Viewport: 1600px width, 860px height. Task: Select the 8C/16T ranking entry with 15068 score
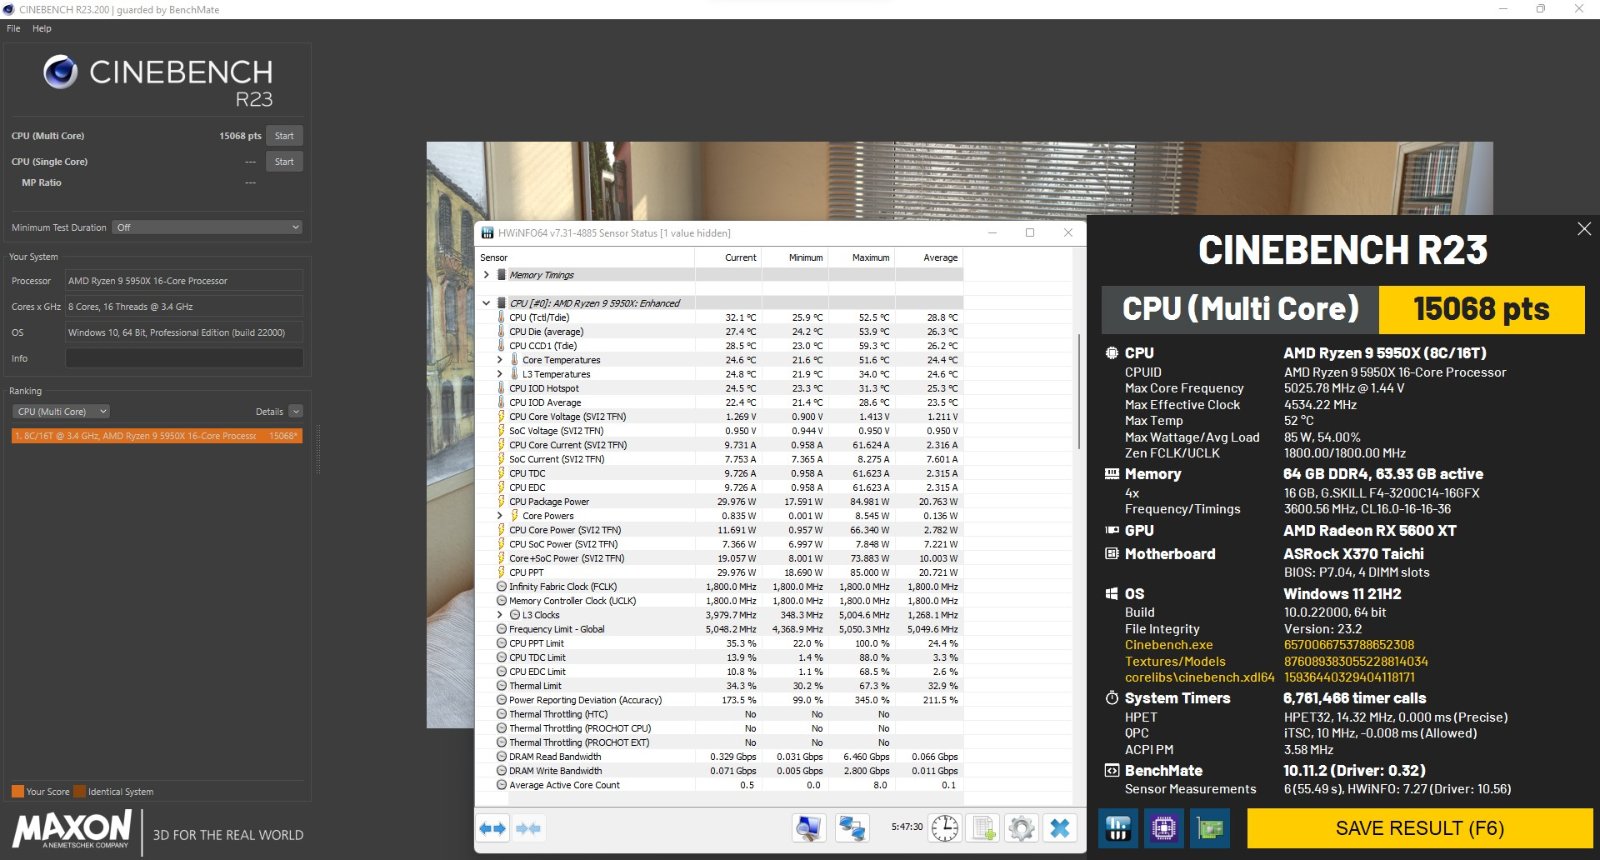click(156, 435)
